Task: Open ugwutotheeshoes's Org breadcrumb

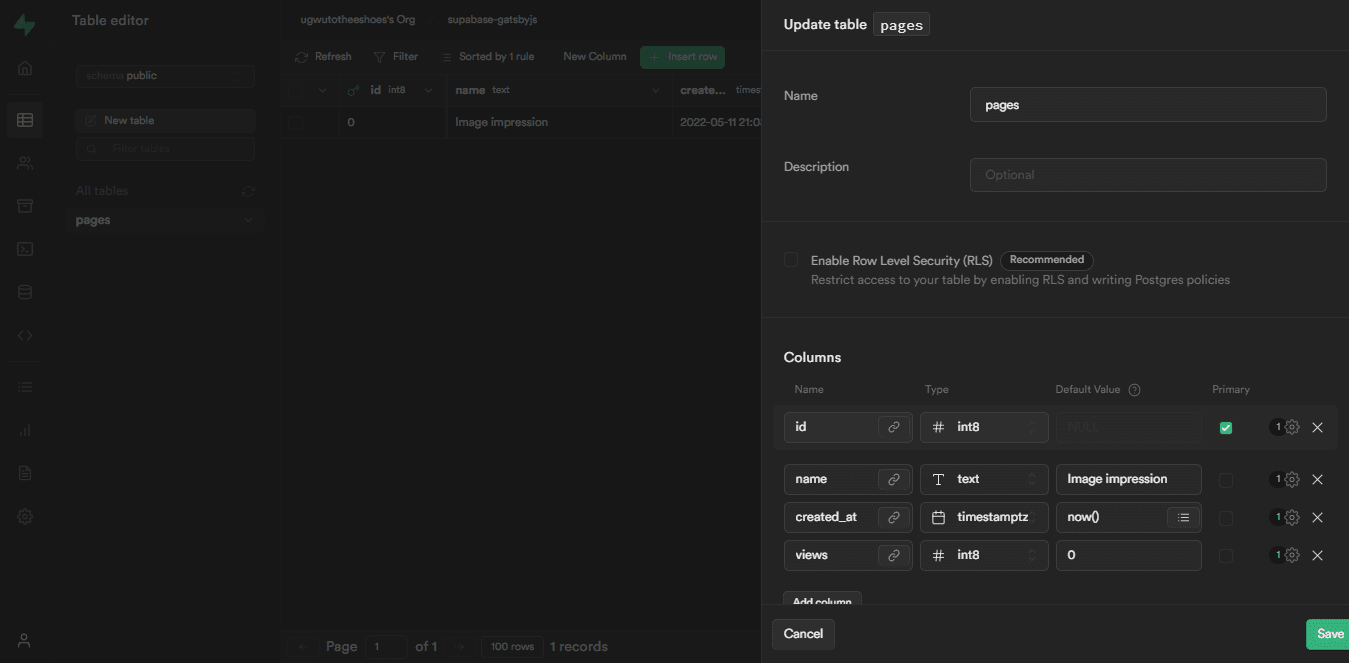Action: pos(357,20)
